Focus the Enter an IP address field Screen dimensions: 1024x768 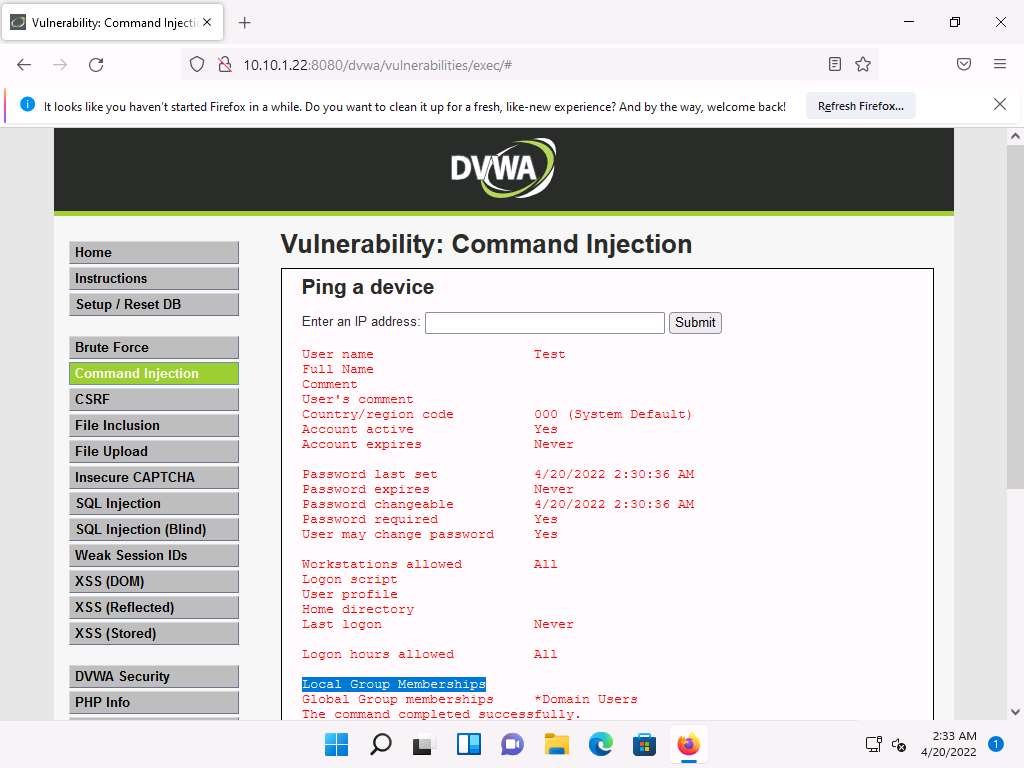[544, 322]
